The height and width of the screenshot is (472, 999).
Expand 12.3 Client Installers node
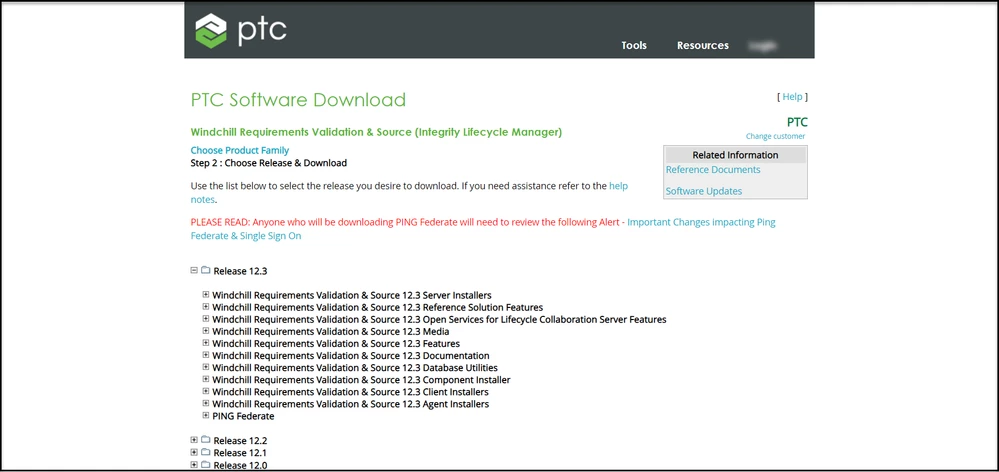click(206, 391)
